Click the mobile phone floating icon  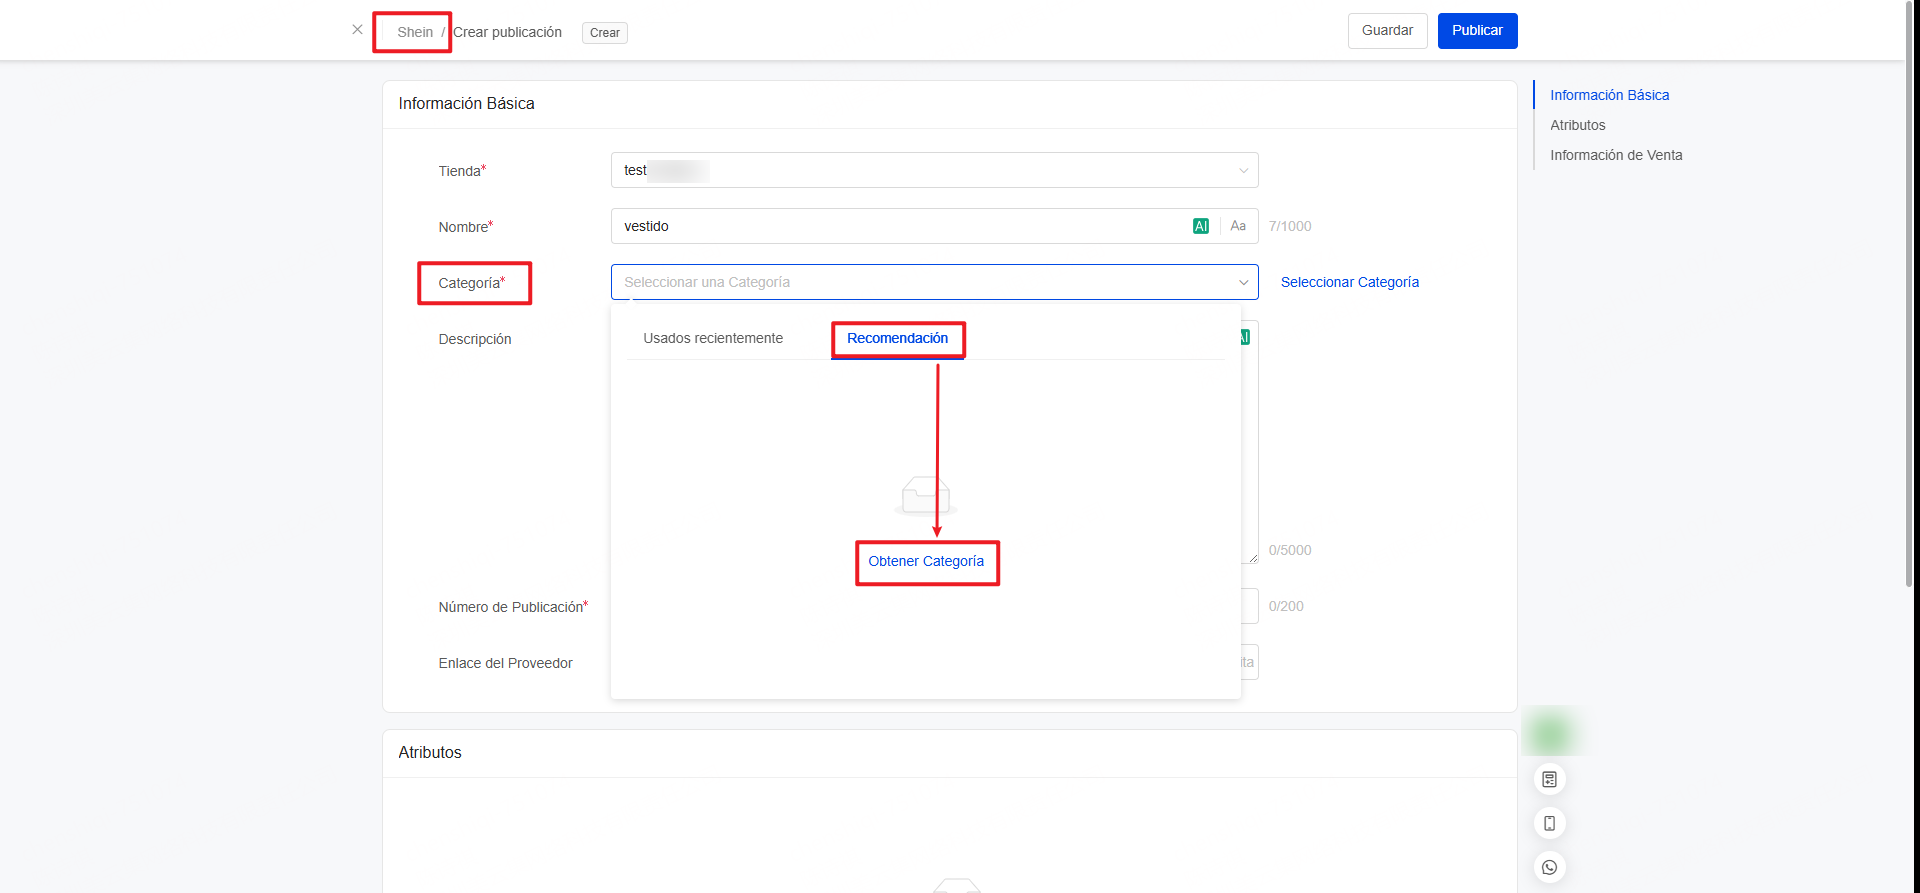[x=1549, y=823]
